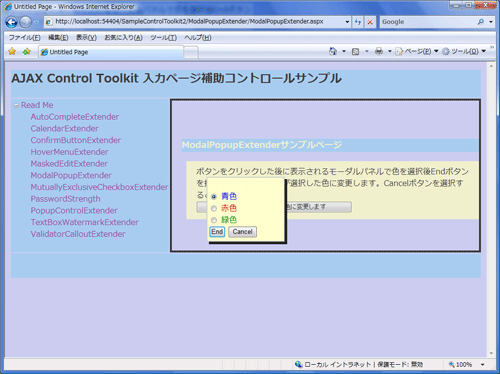Open the recent pages dropdown arrow
The width and height of the screenshot is (500, 374).
point(36,23)
